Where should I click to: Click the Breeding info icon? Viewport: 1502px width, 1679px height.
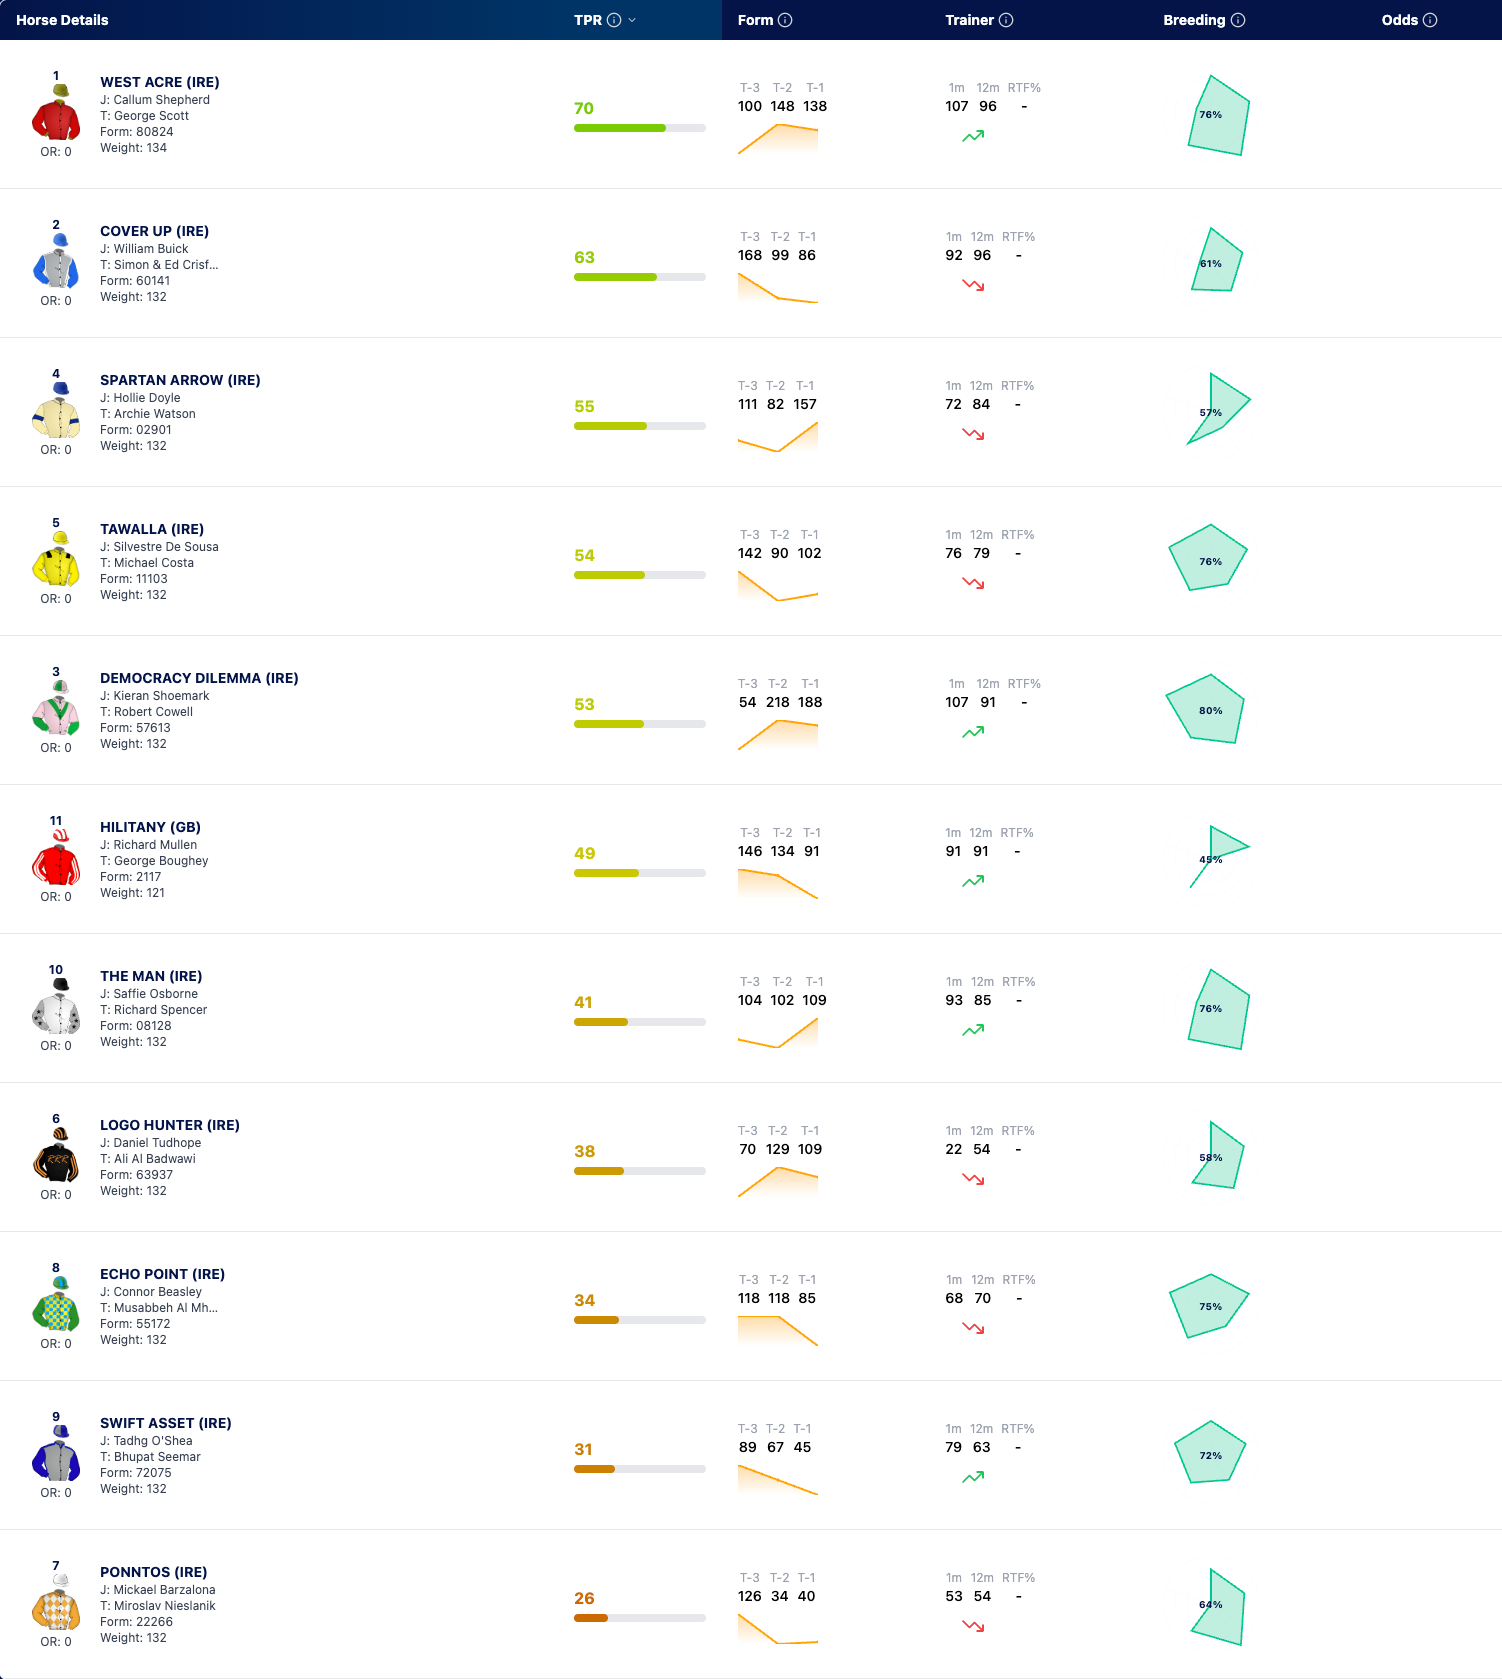coord(1238,20)
